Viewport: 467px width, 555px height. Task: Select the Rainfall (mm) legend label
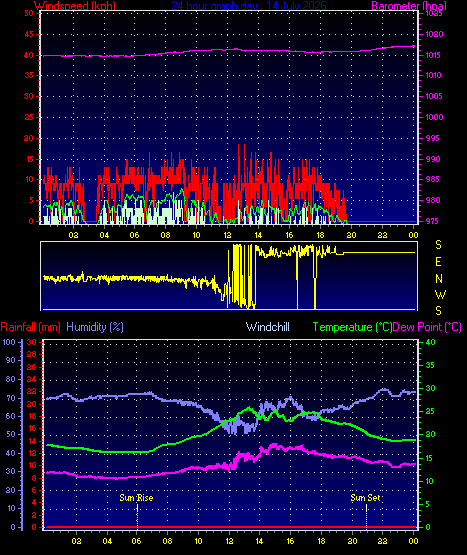(x=30, y=327)
